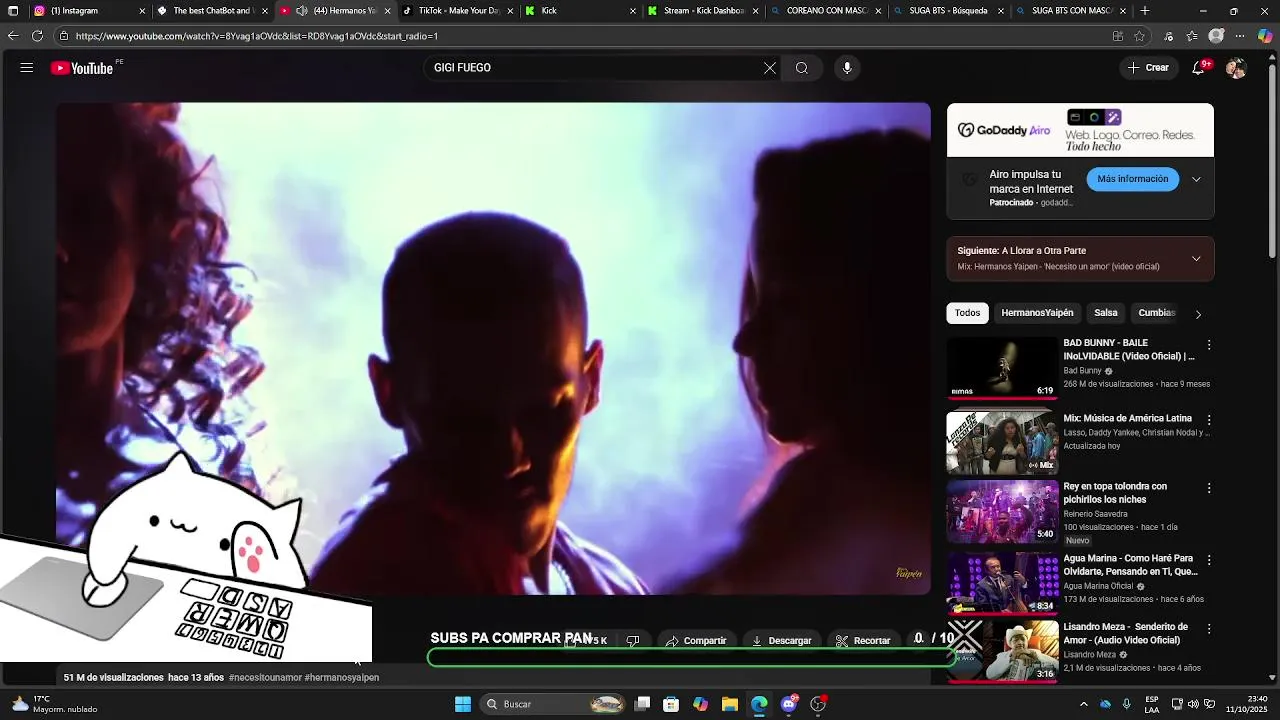The image size is (1280, 720).
Task: Open Discord from taskbar
Action: click(x=789, y=704)
